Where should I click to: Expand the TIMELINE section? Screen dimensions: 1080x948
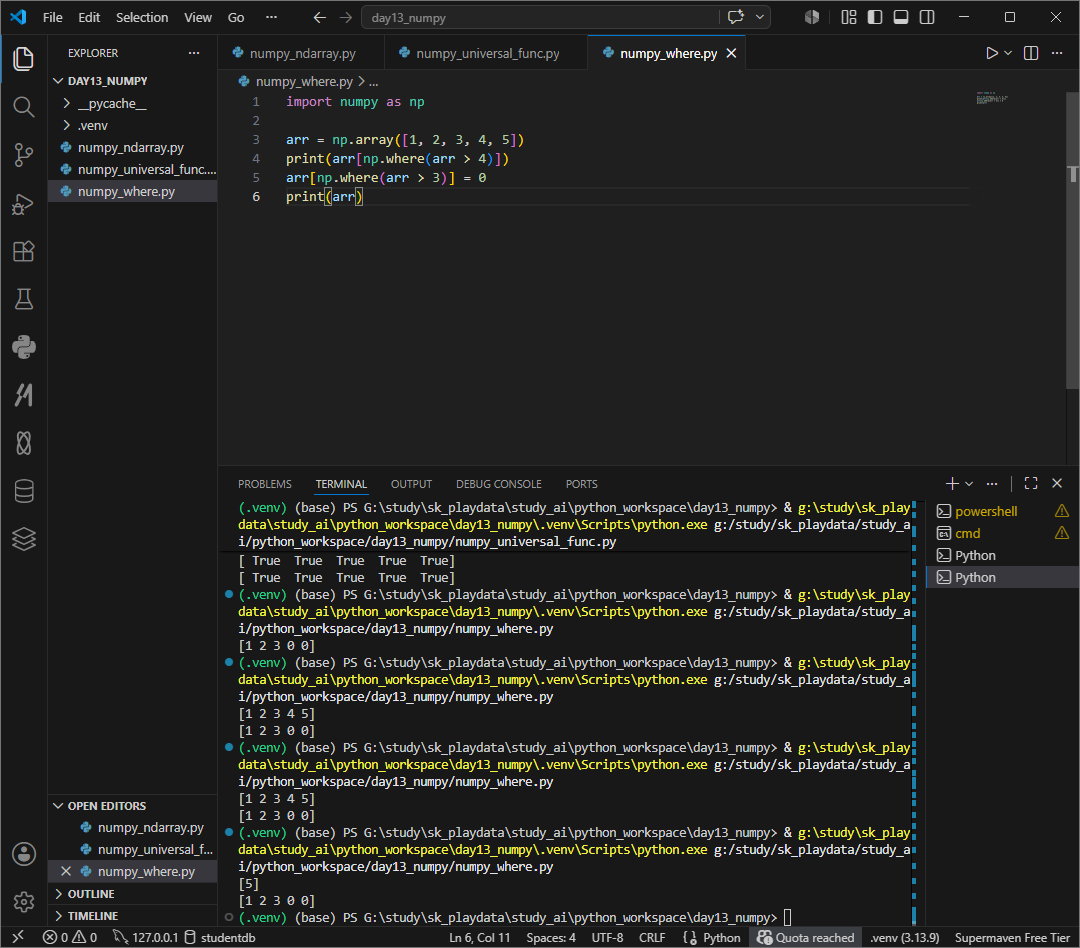[x=132, y=916]
